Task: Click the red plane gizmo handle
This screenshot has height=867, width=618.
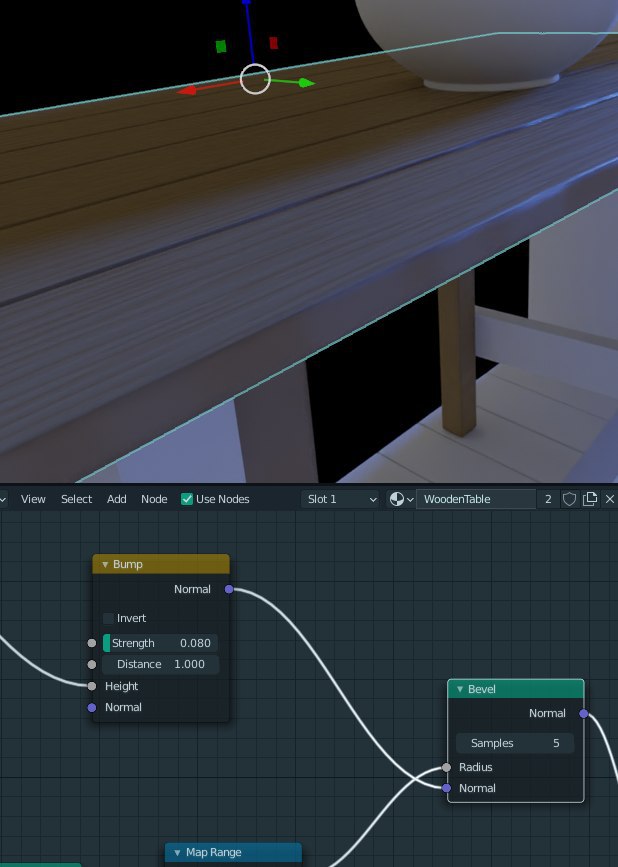Action: pyautogui.click(x=274, y=43)
